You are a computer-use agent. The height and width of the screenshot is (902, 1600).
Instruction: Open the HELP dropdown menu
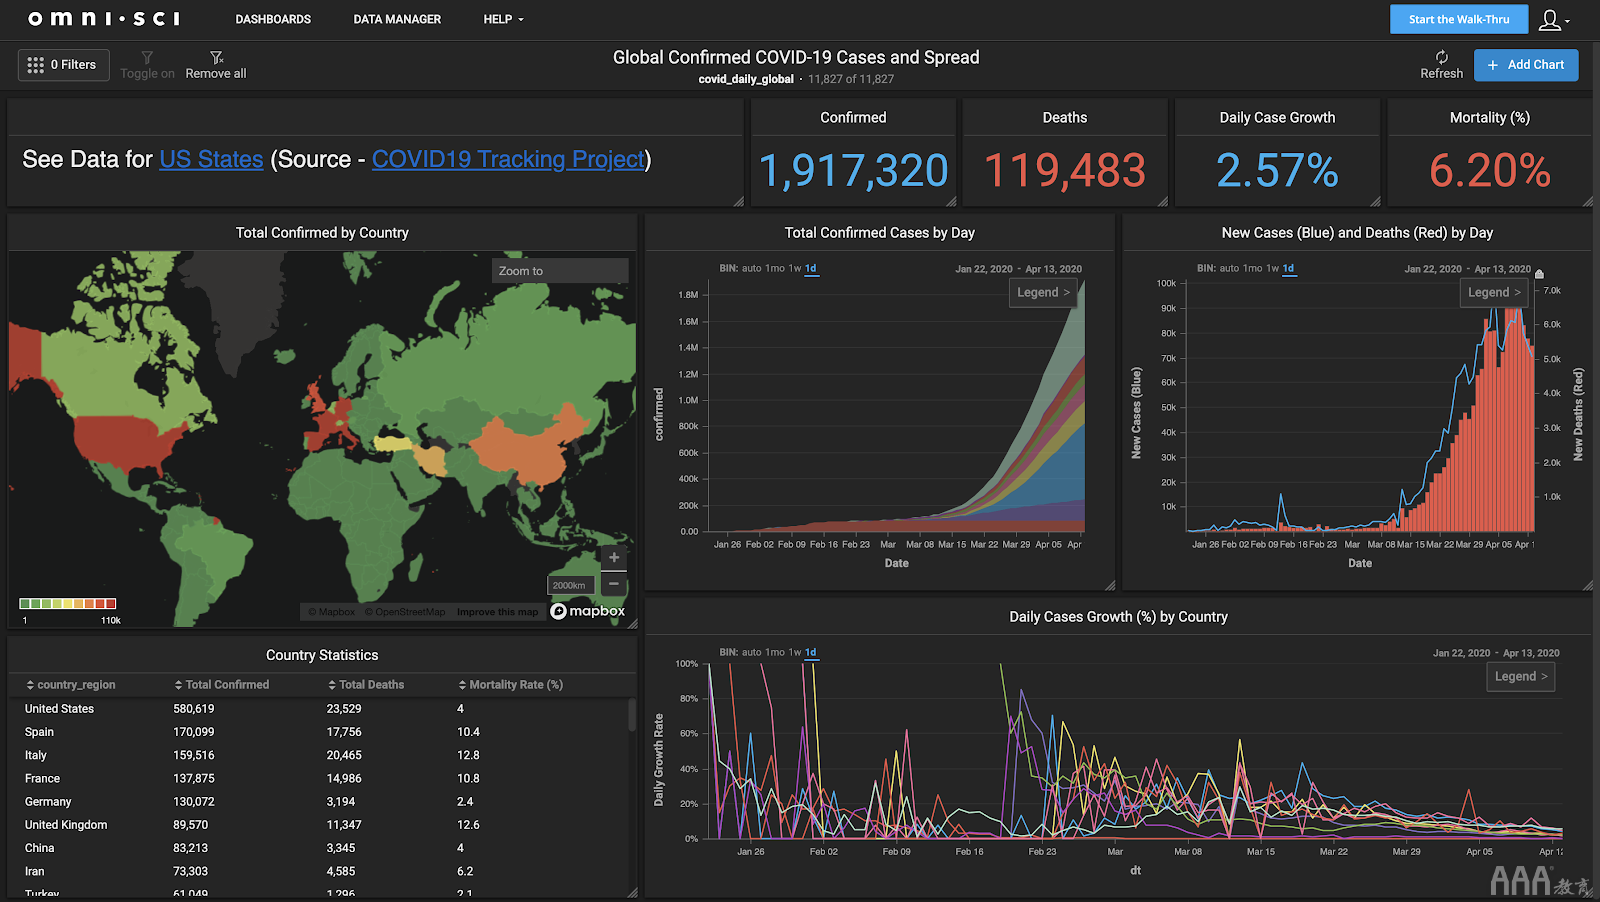[503, 19]
